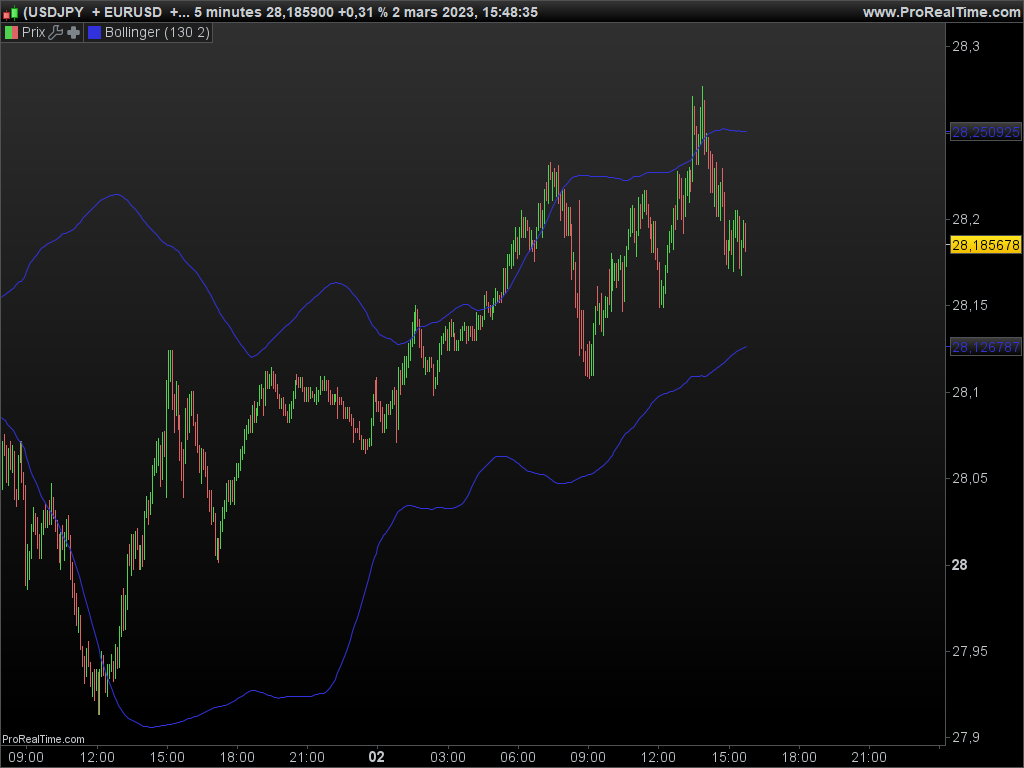Click the candlestick chart icon in title bar
Image resolution: width=1024 pixels, height=768 pixels.
[x=10, y=12]
